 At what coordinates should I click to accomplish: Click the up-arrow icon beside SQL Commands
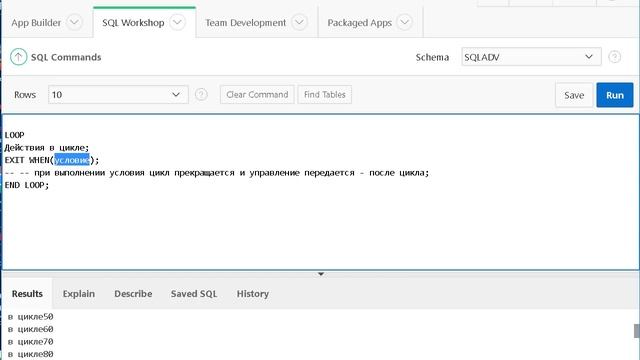18,57
